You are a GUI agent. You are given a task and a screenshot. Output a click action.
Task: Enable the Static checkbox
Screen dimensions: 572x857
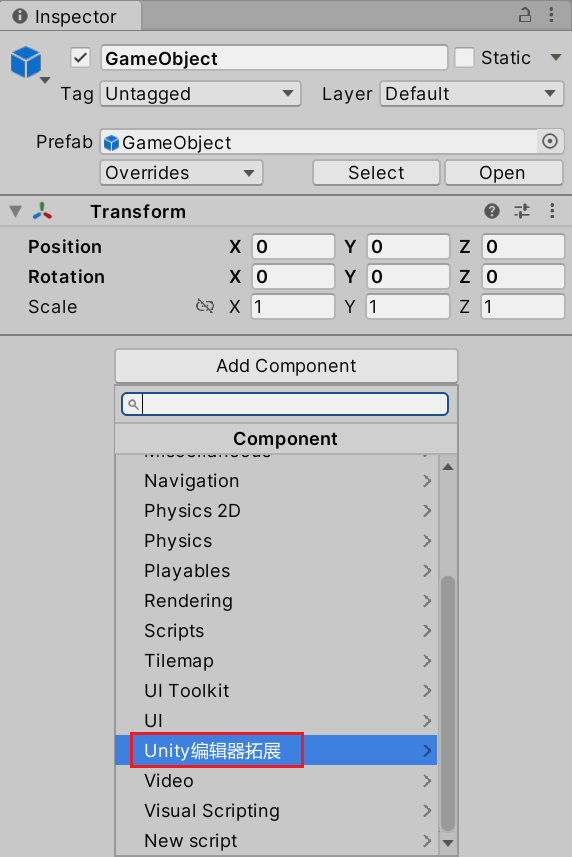pos(464,57)
